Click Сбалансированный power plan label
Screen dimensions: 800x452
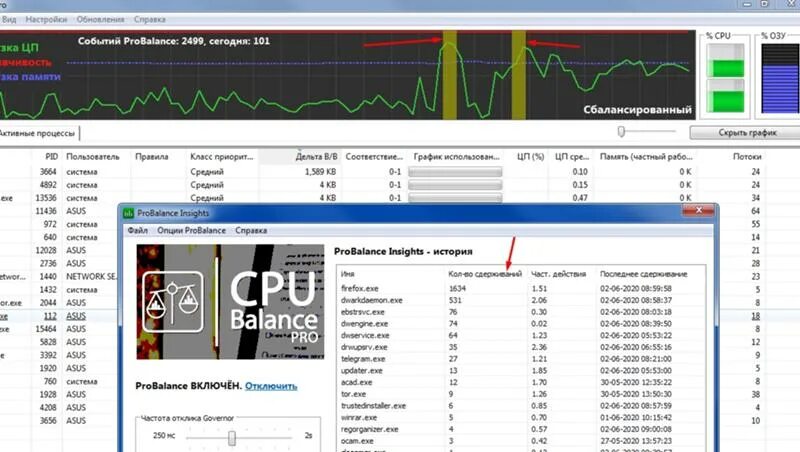[637, 110]
